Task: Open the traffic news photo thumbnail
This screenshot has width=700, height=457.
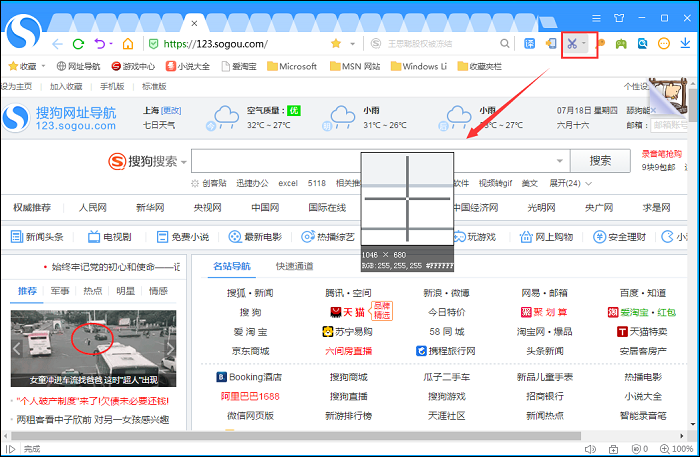Action: (93, 349)
